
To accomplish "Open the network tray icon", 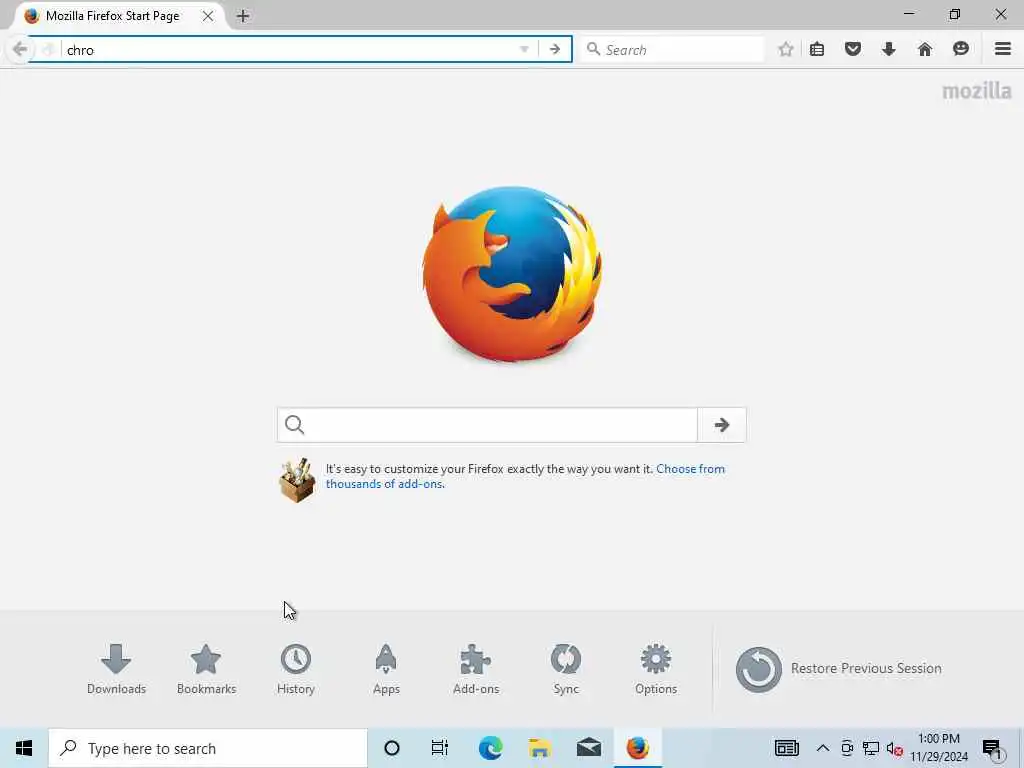I will [871, 748].
